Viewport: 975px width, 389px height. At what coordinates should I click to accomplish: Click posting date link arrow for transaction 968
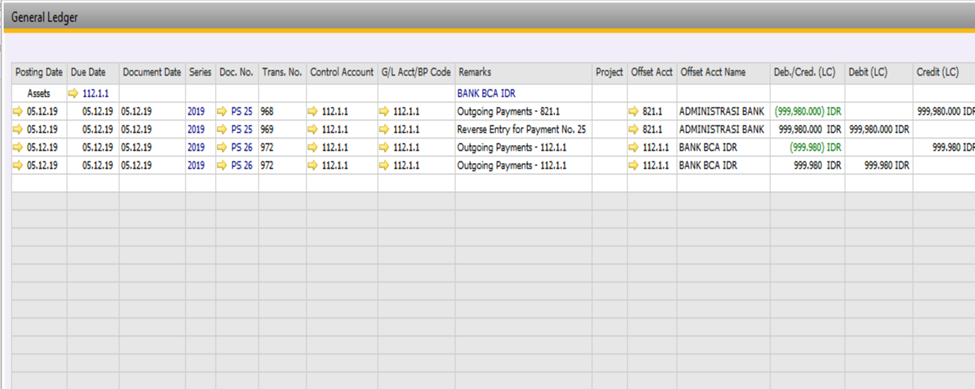[19, 112]
